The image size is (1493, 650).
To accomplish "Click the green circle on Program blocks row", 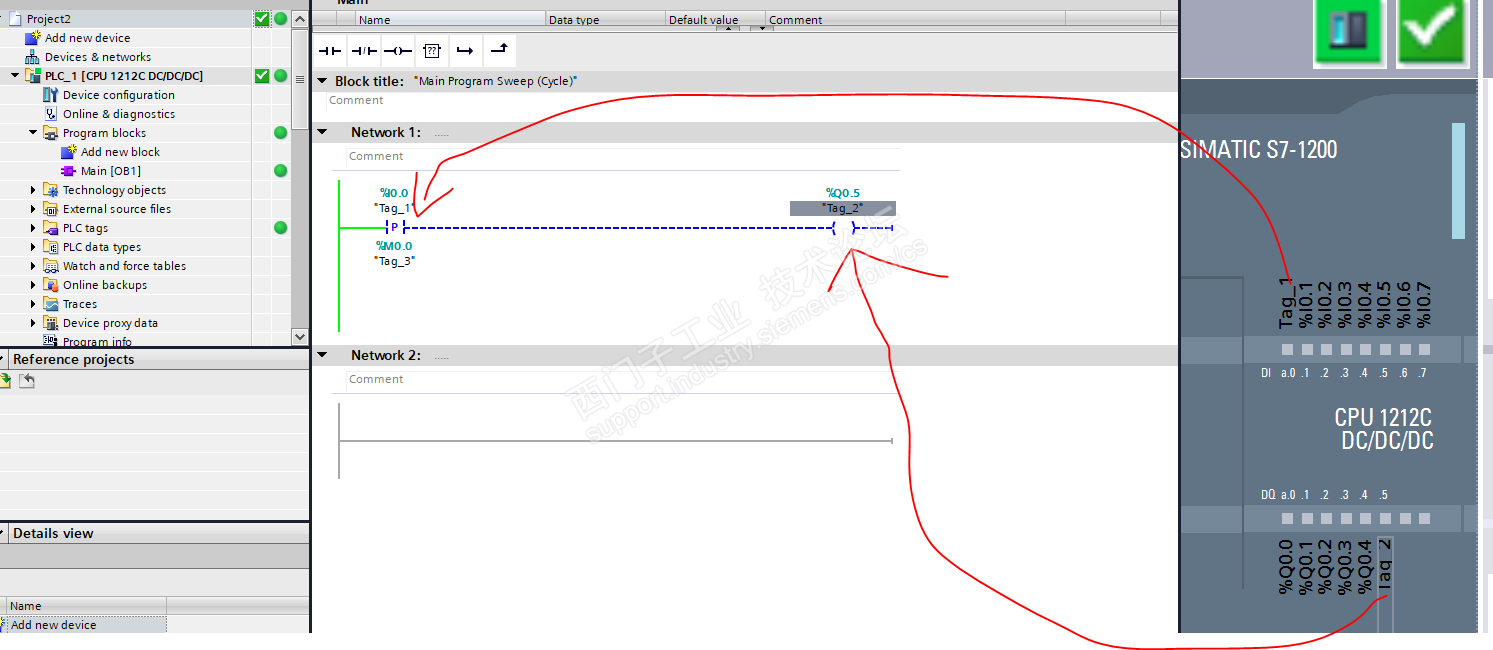I will 281,133.
